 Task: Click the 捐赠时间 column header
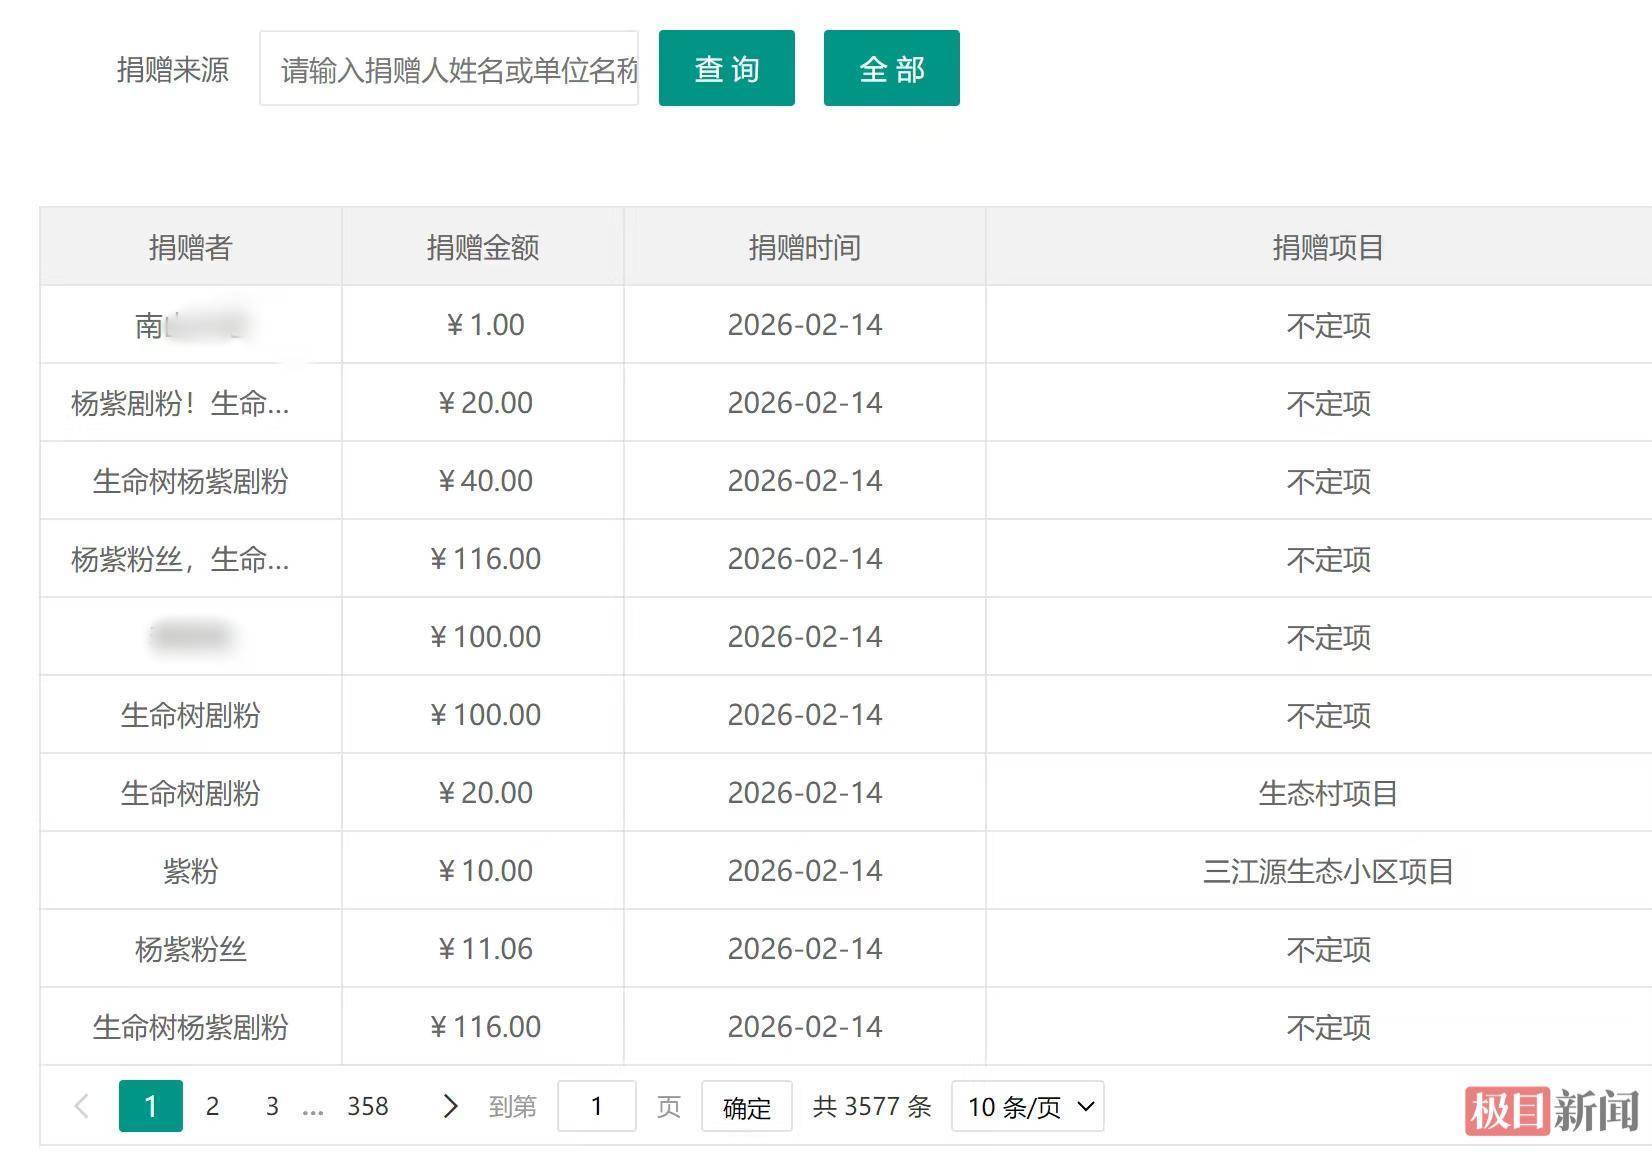pos(804,247)
